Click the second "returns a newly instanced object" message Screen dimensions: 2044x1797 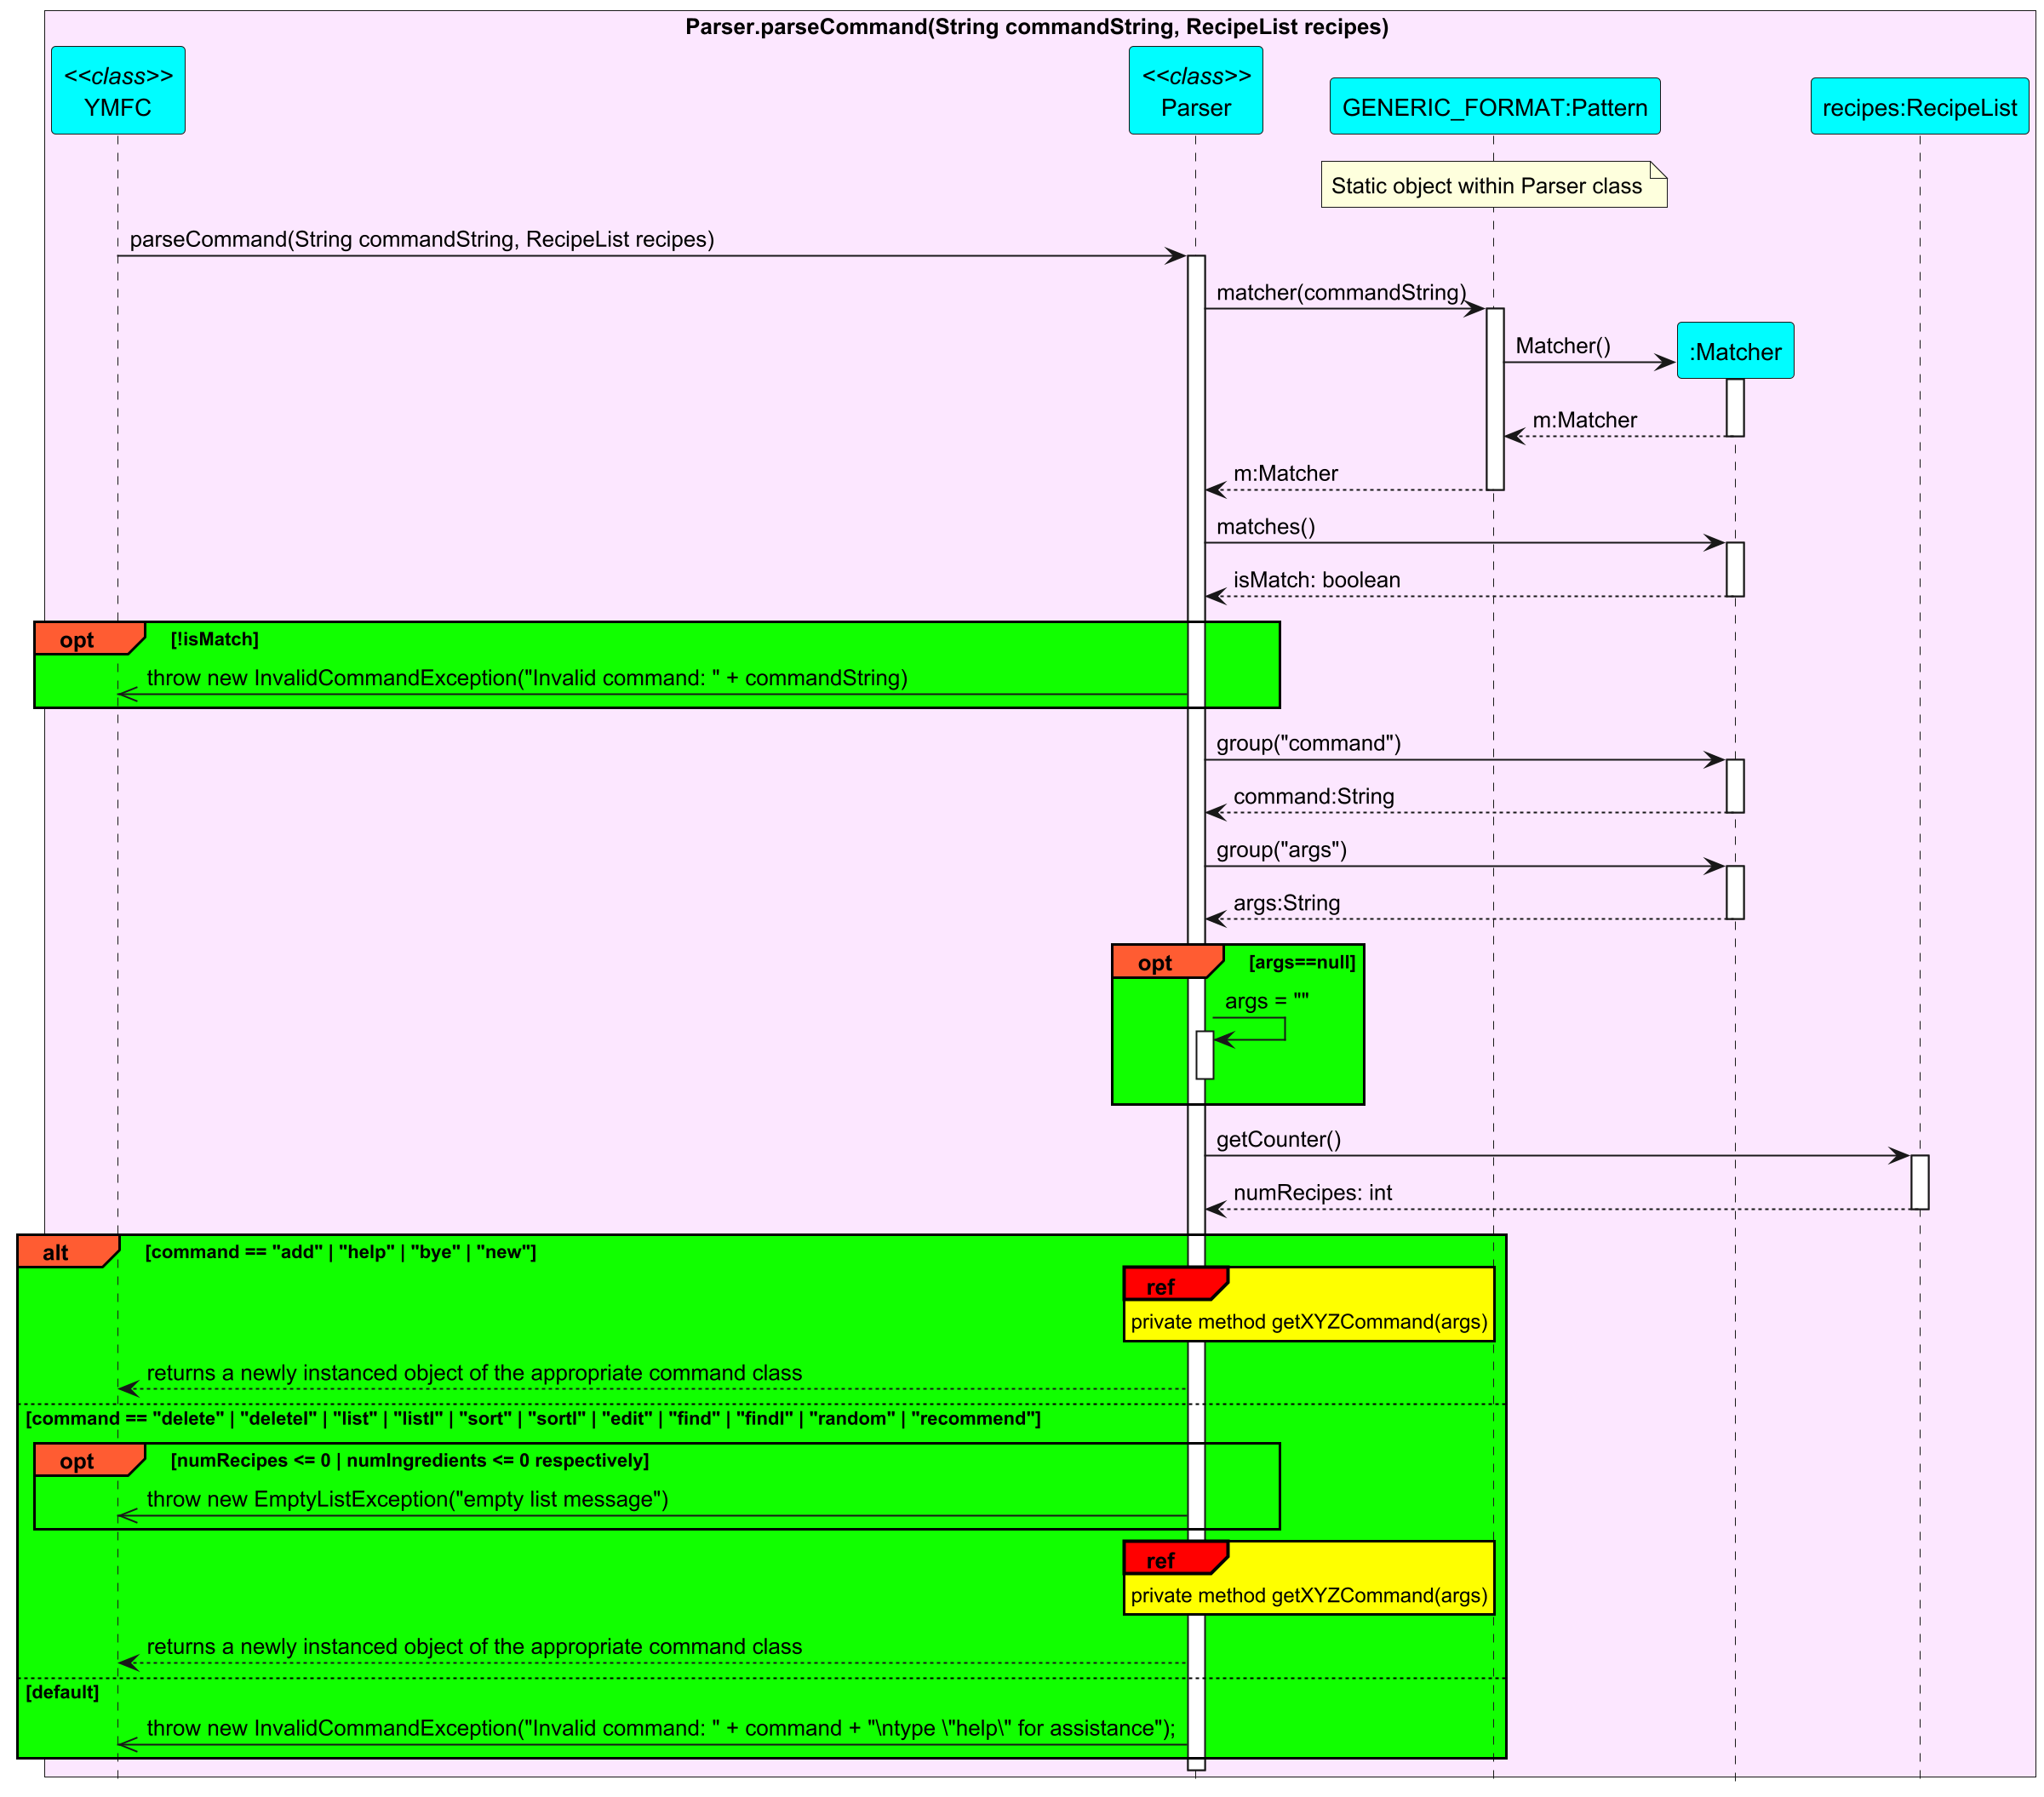click(x=474, y=1646)
